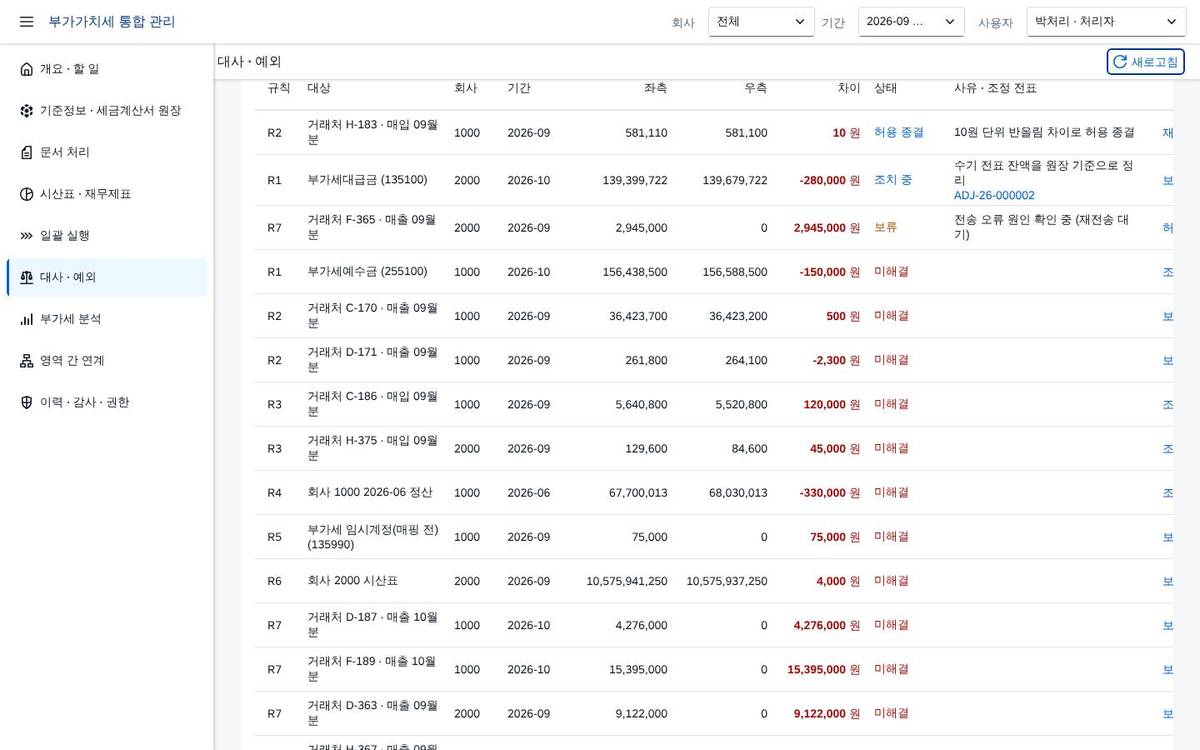Select the row 거래처 F-189 · 매출 10월분
1200x750 pixels.
713,669
